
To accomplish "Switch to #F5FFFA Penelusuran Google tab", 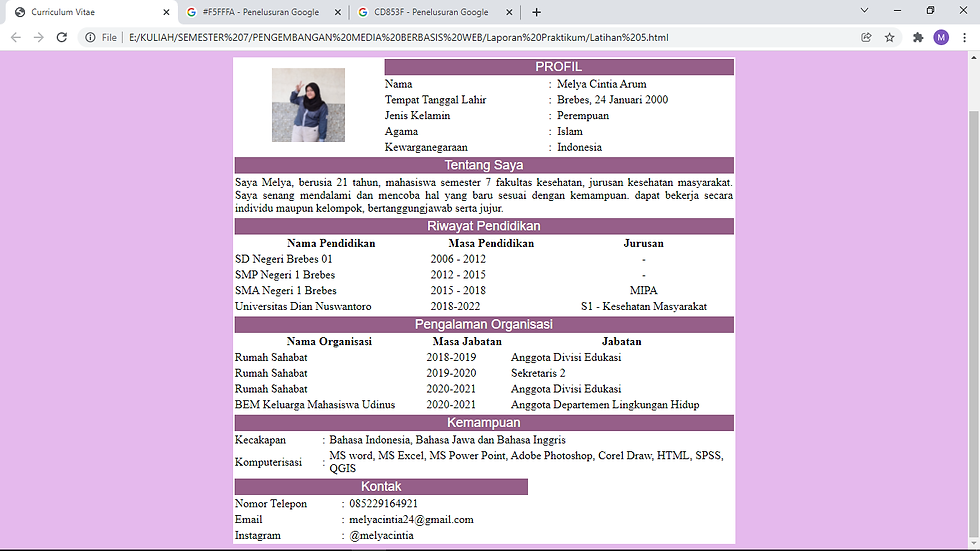I will point(262,12).
